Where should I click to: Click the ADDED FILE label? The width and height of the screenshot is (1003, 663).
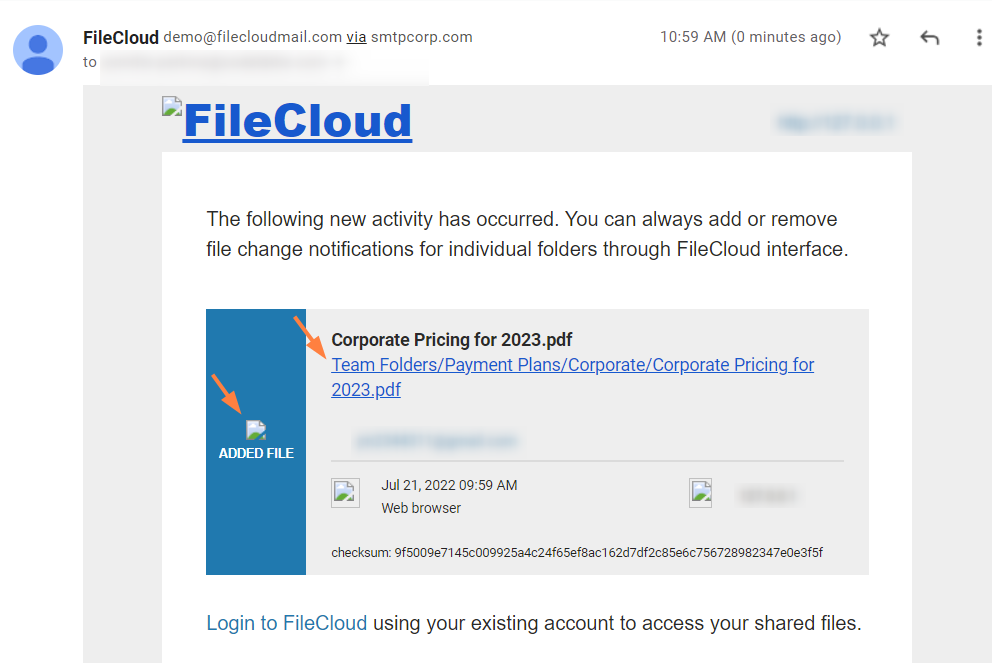pyautogui.click(x=256, y=453)
